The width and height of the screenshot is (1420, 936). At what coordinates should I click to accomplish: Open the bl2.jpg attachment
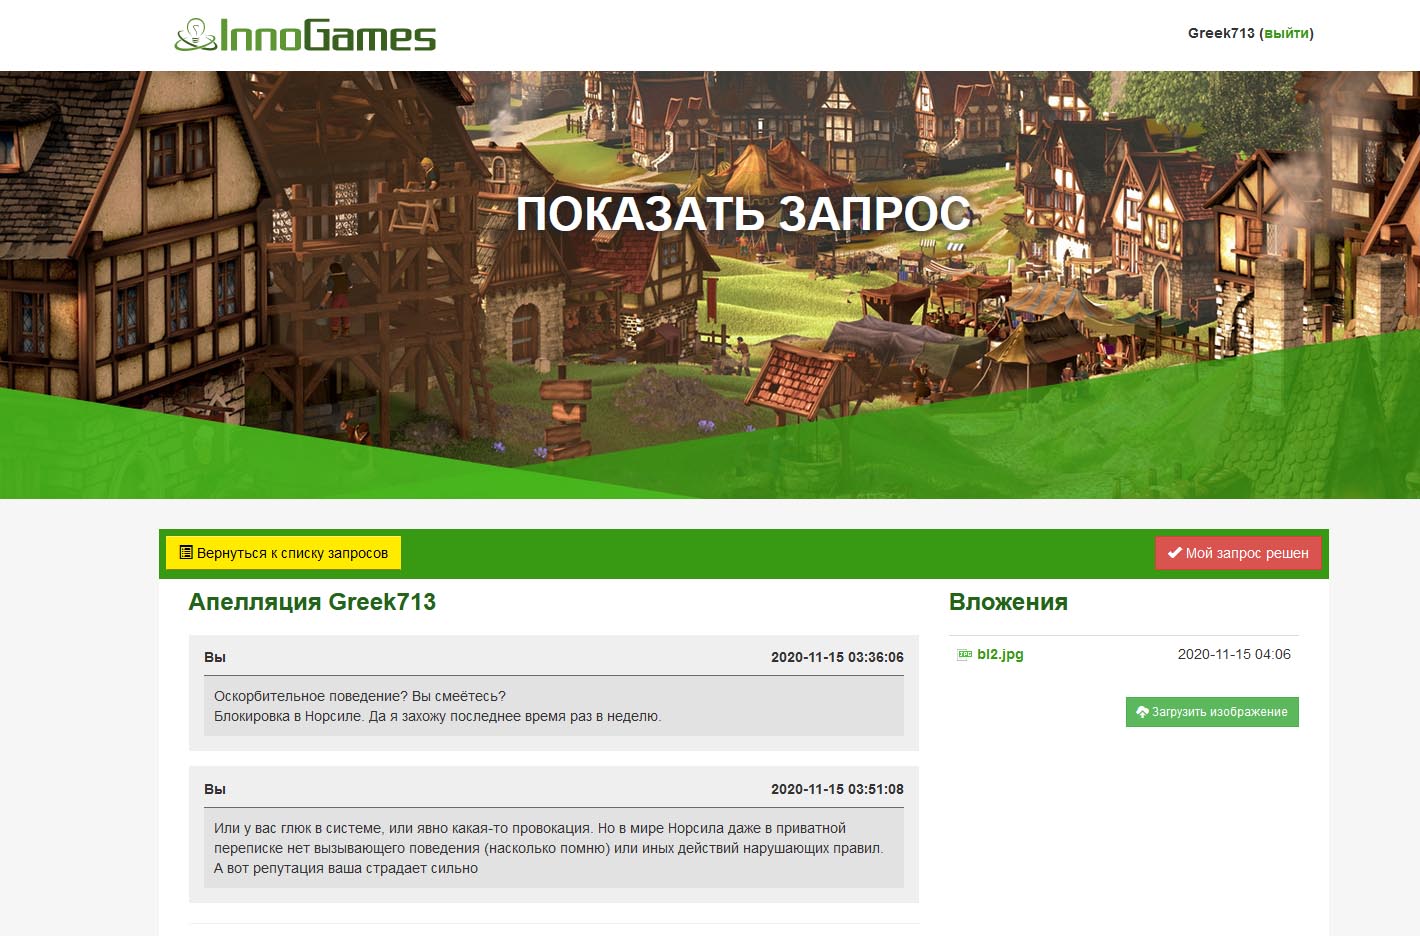tap(1000, 655)
